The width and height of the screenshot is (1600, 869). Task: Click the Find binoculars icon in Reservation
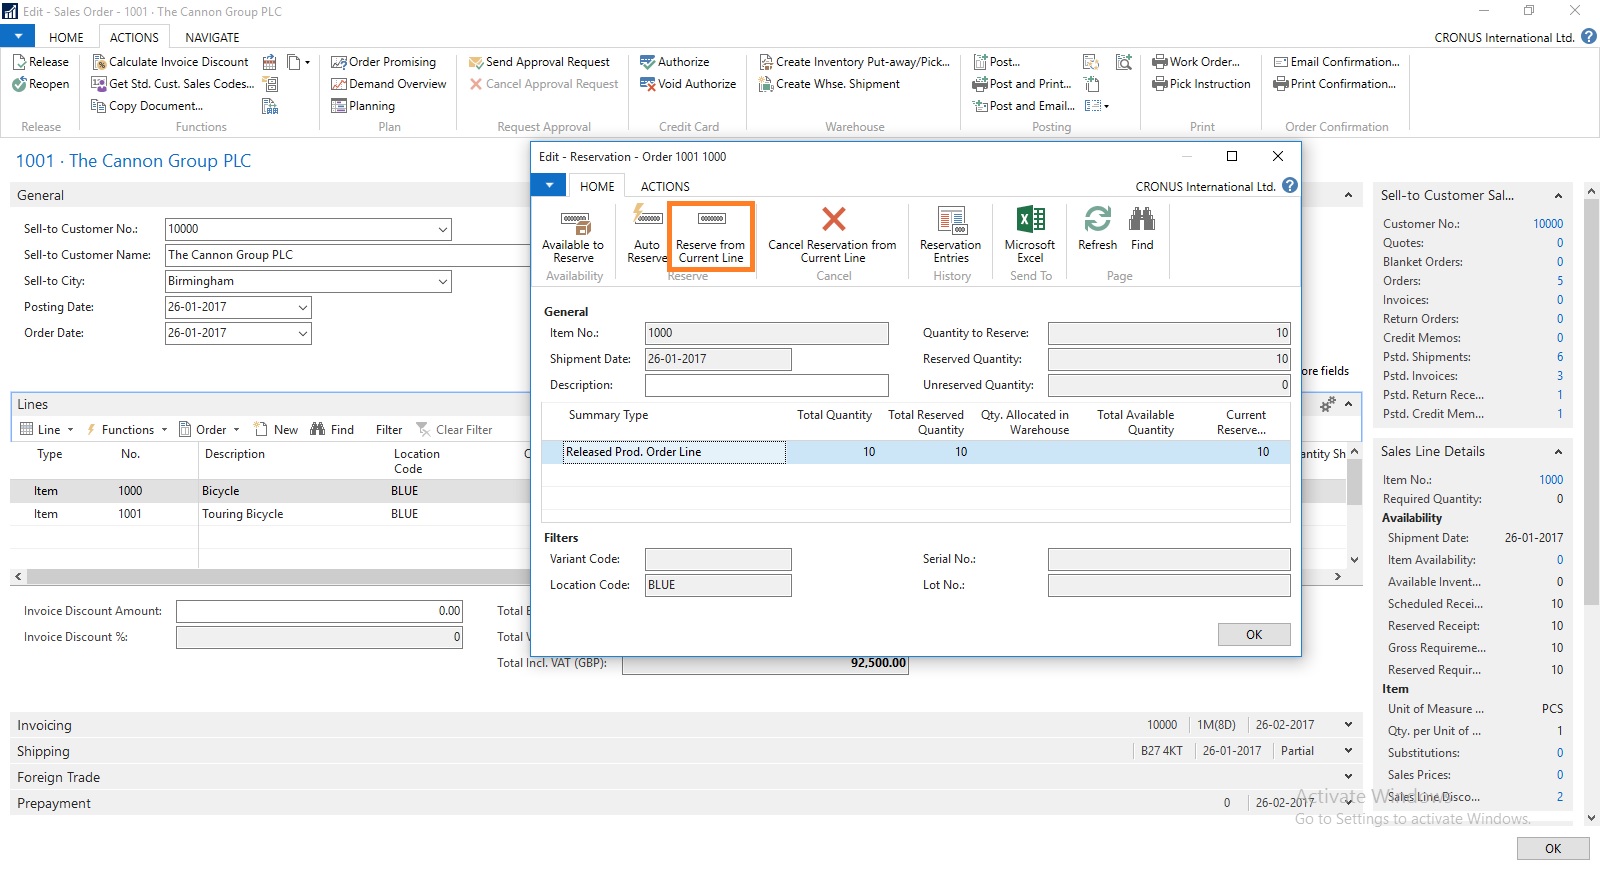tap(1142, 229)
